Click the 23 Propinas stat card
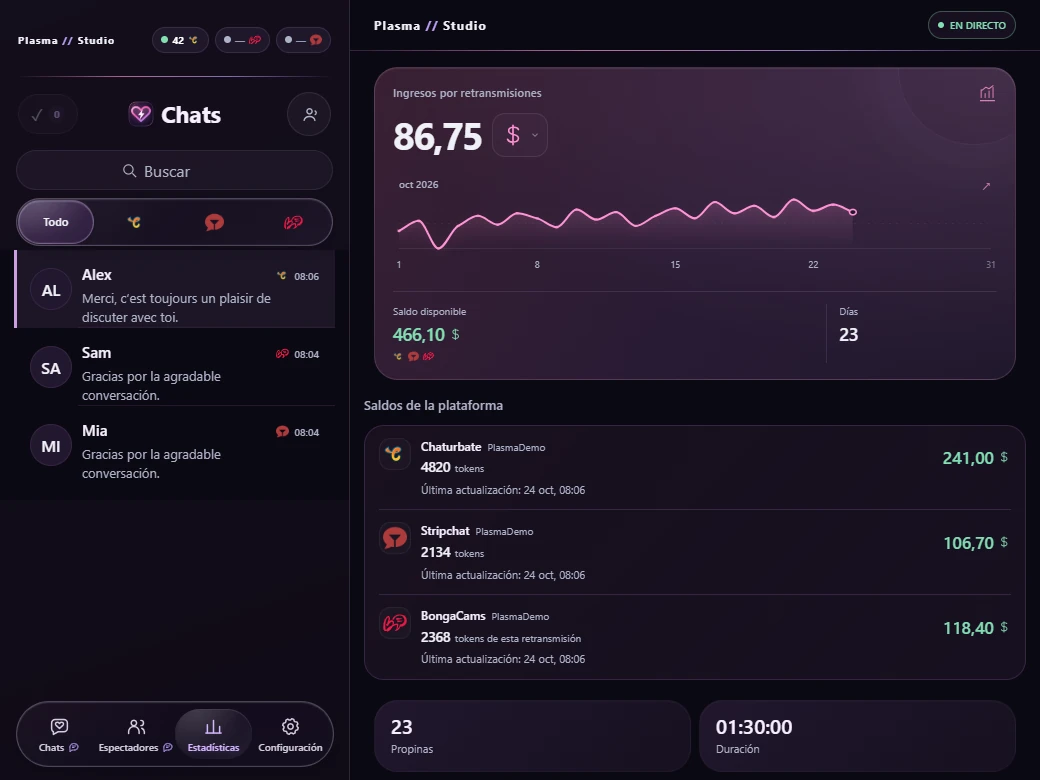The image size is (1040, 780). pyautogui.click(x=533, y=736)
